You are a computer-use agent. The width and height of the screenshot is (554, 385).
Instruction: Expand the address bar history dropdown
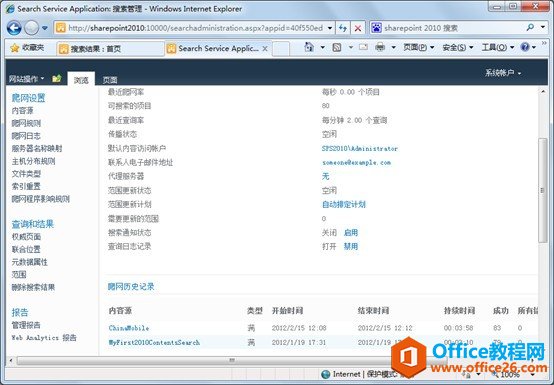point(330,28)
